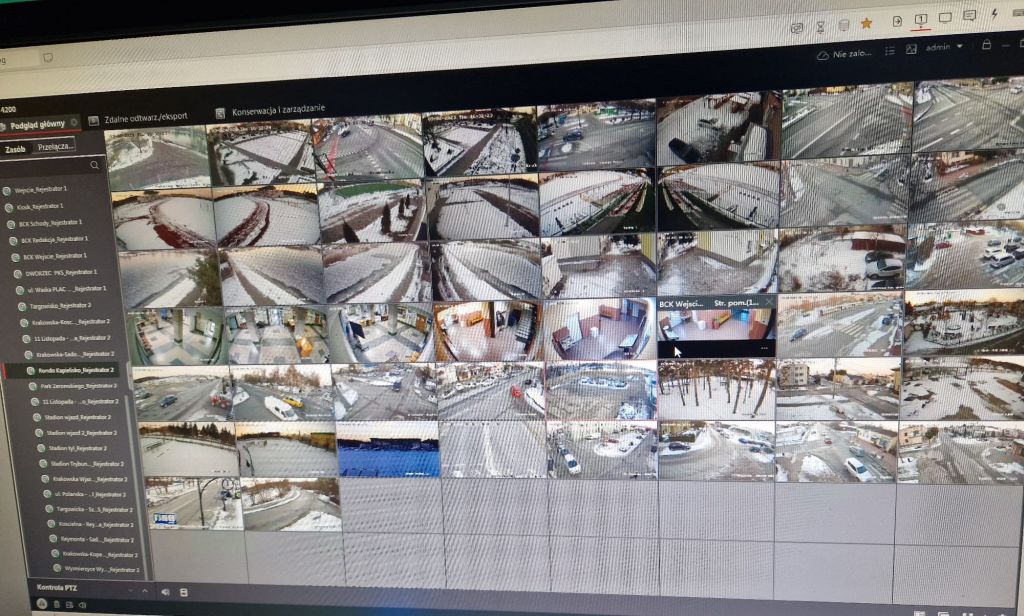
Task: Click the storage icon beside the speaker
Action: pos(184,592)
